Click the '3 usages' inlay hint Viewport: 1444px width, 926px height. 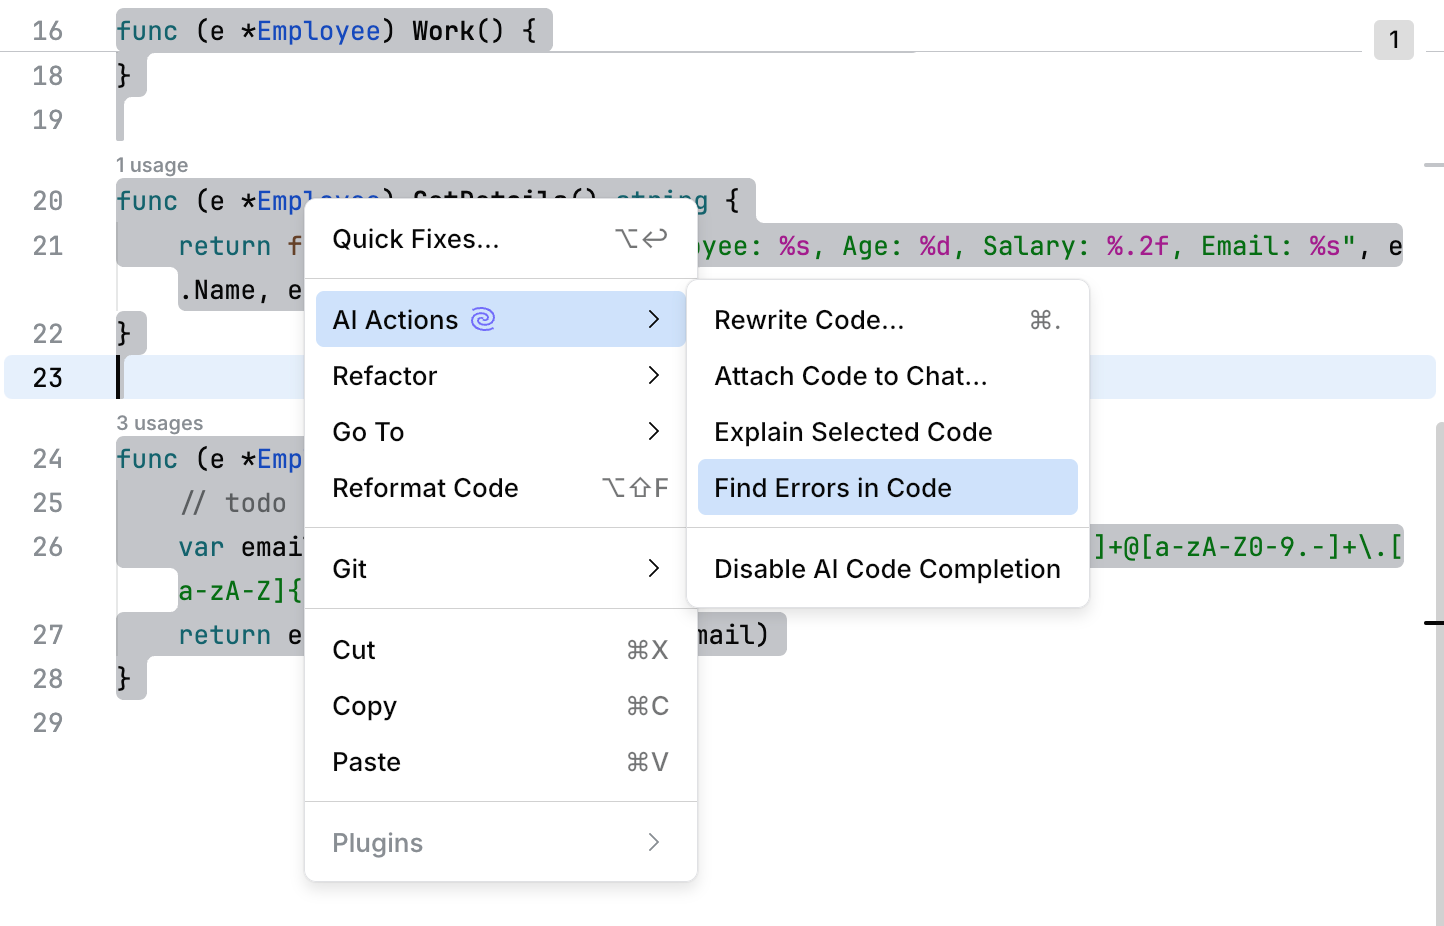[x=160, y=423]
